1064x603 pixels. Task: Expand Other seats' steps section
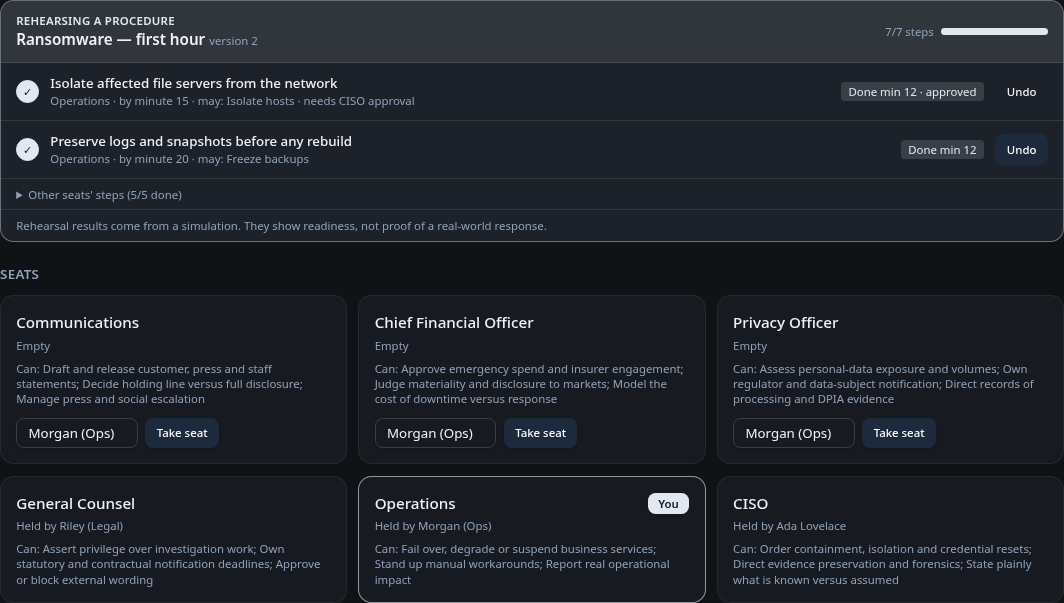[99, 195]
